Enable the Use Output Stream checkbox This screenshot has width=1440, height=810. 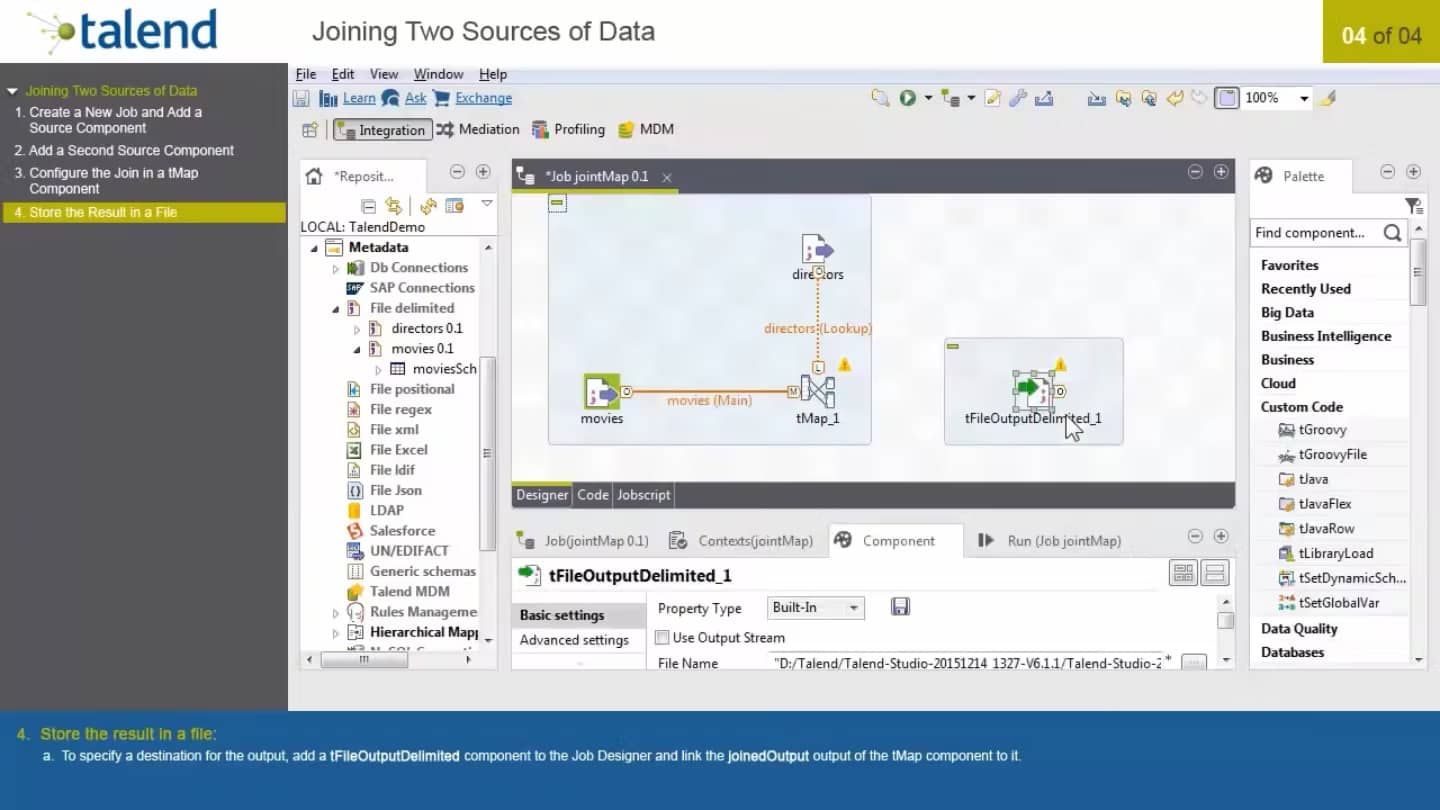click(662, 637)
